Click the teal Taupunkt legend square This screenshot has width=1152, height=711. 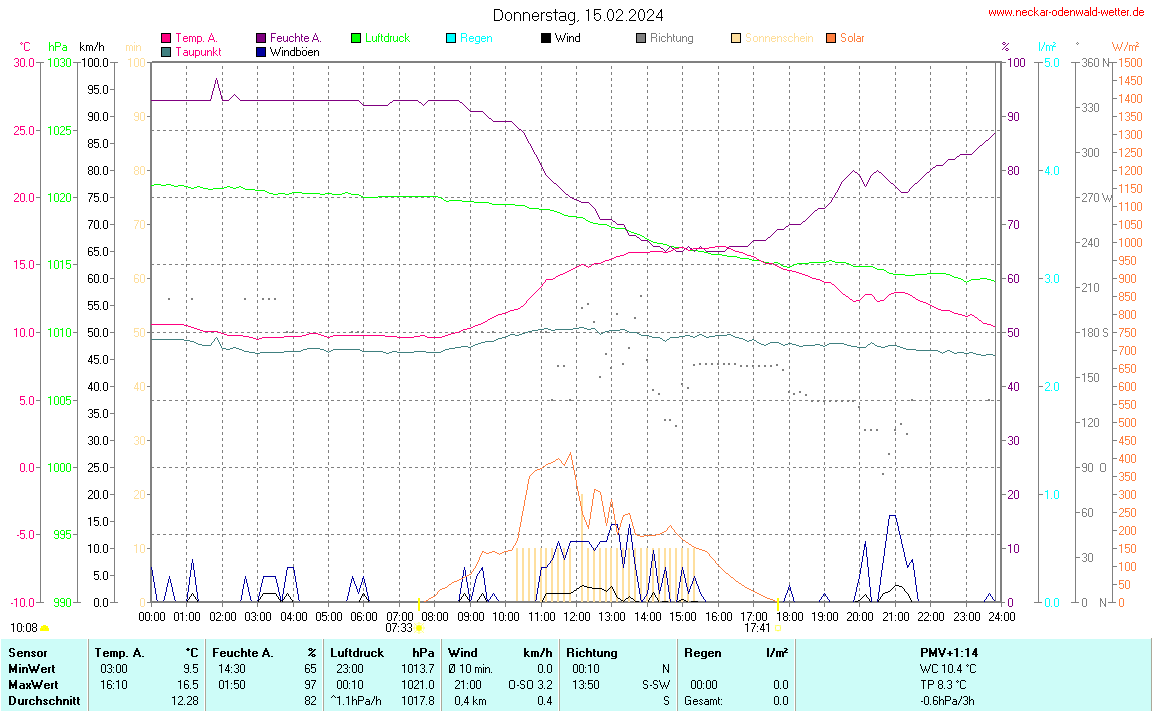click(166, 52)
